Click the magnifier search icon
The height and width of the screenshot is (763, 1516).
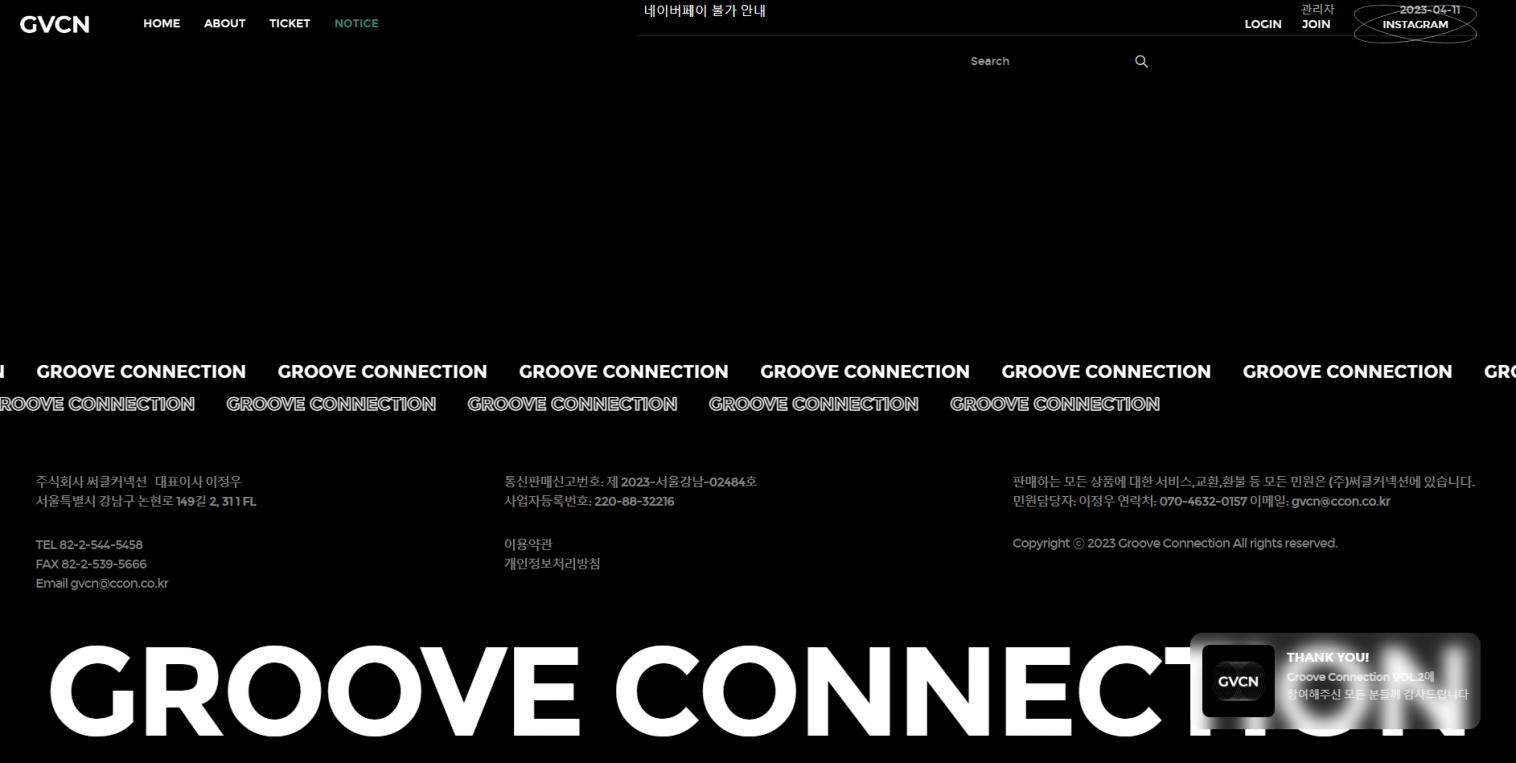pos(1141,61)
